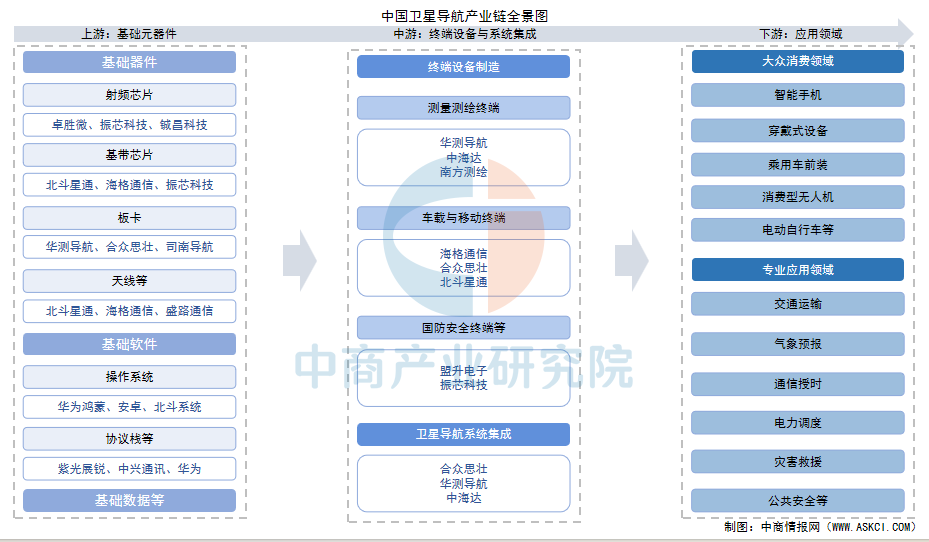
Task: Click the 车载与移动终端 box
Action: click(463, 218)
